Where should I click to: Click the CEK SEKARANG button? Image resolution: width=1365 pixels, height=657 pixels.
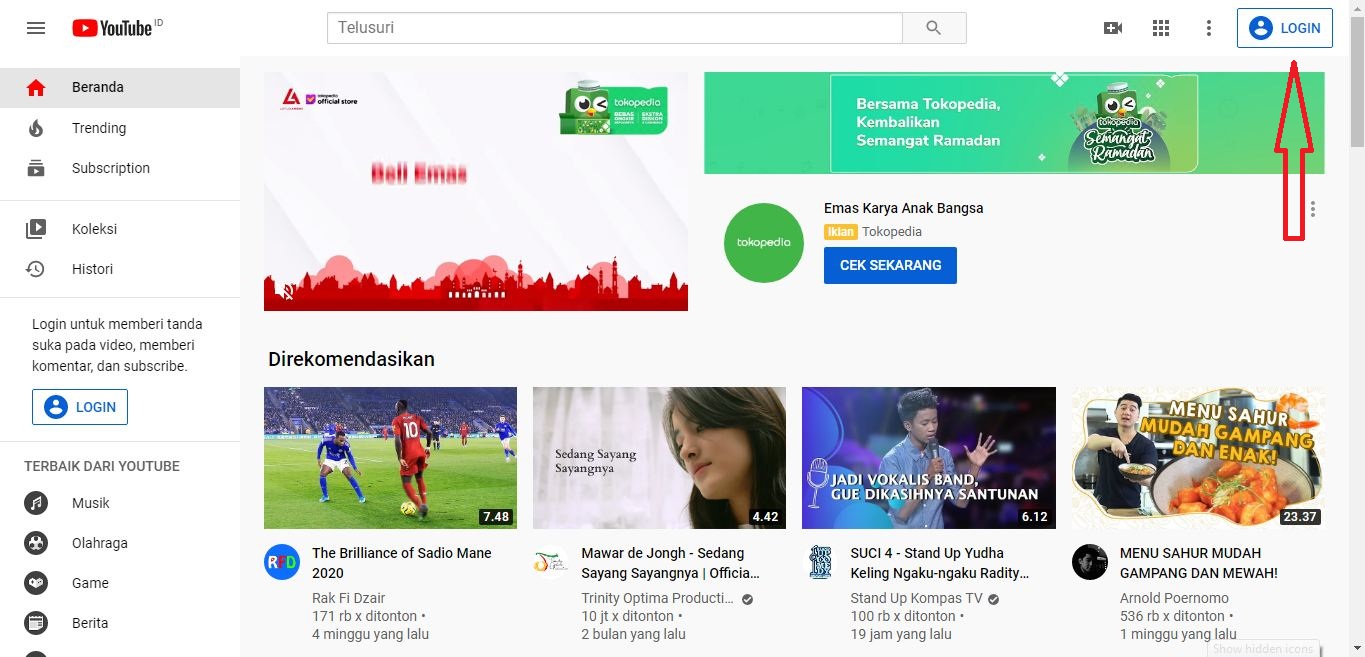click(x=890, y=265)
